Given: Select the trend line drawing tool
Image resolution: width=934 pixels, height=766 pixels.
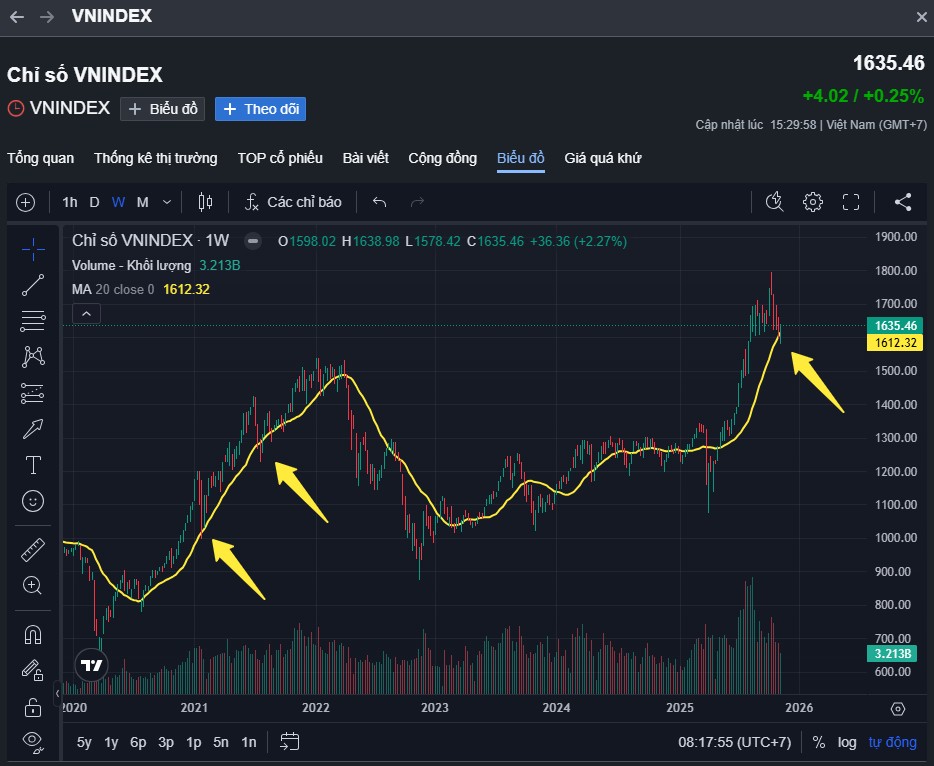Looking at the screenshot, I should [x=33, y=285].
